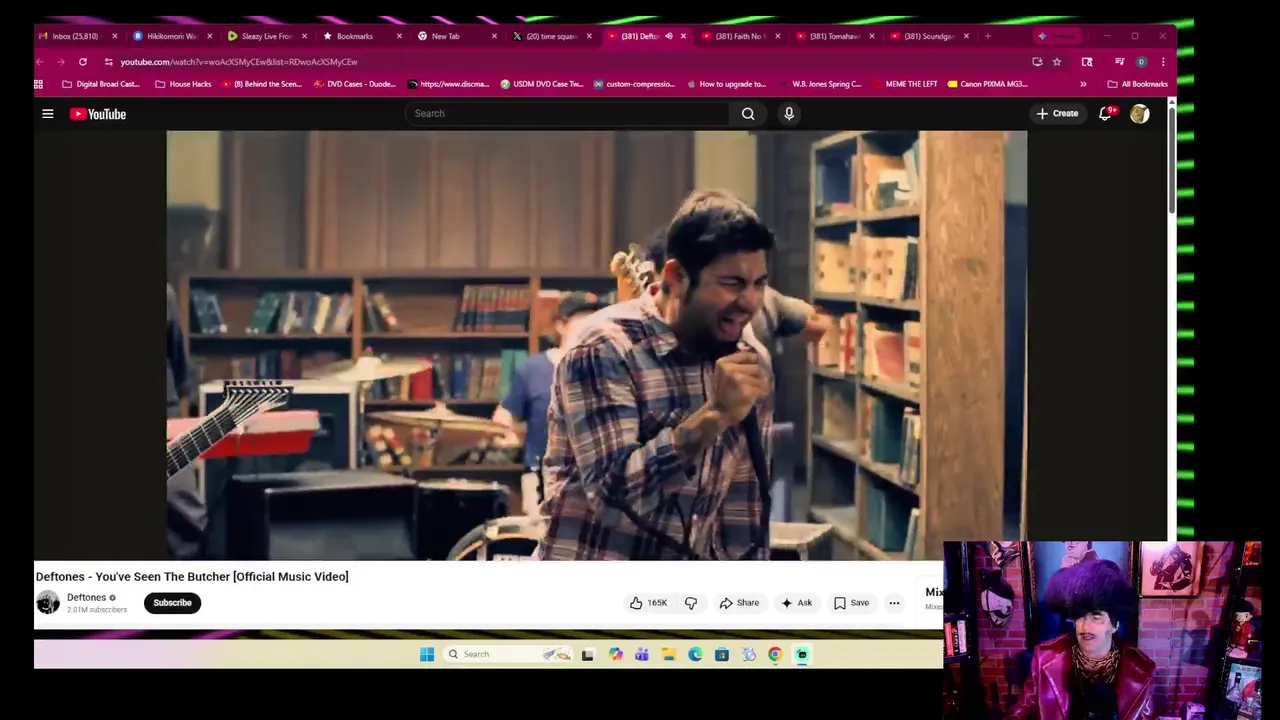Viewport: 1280px width, 720px height.
Task: Open a new browser tab
Action: pyautogui.click(x=988, y=36)
